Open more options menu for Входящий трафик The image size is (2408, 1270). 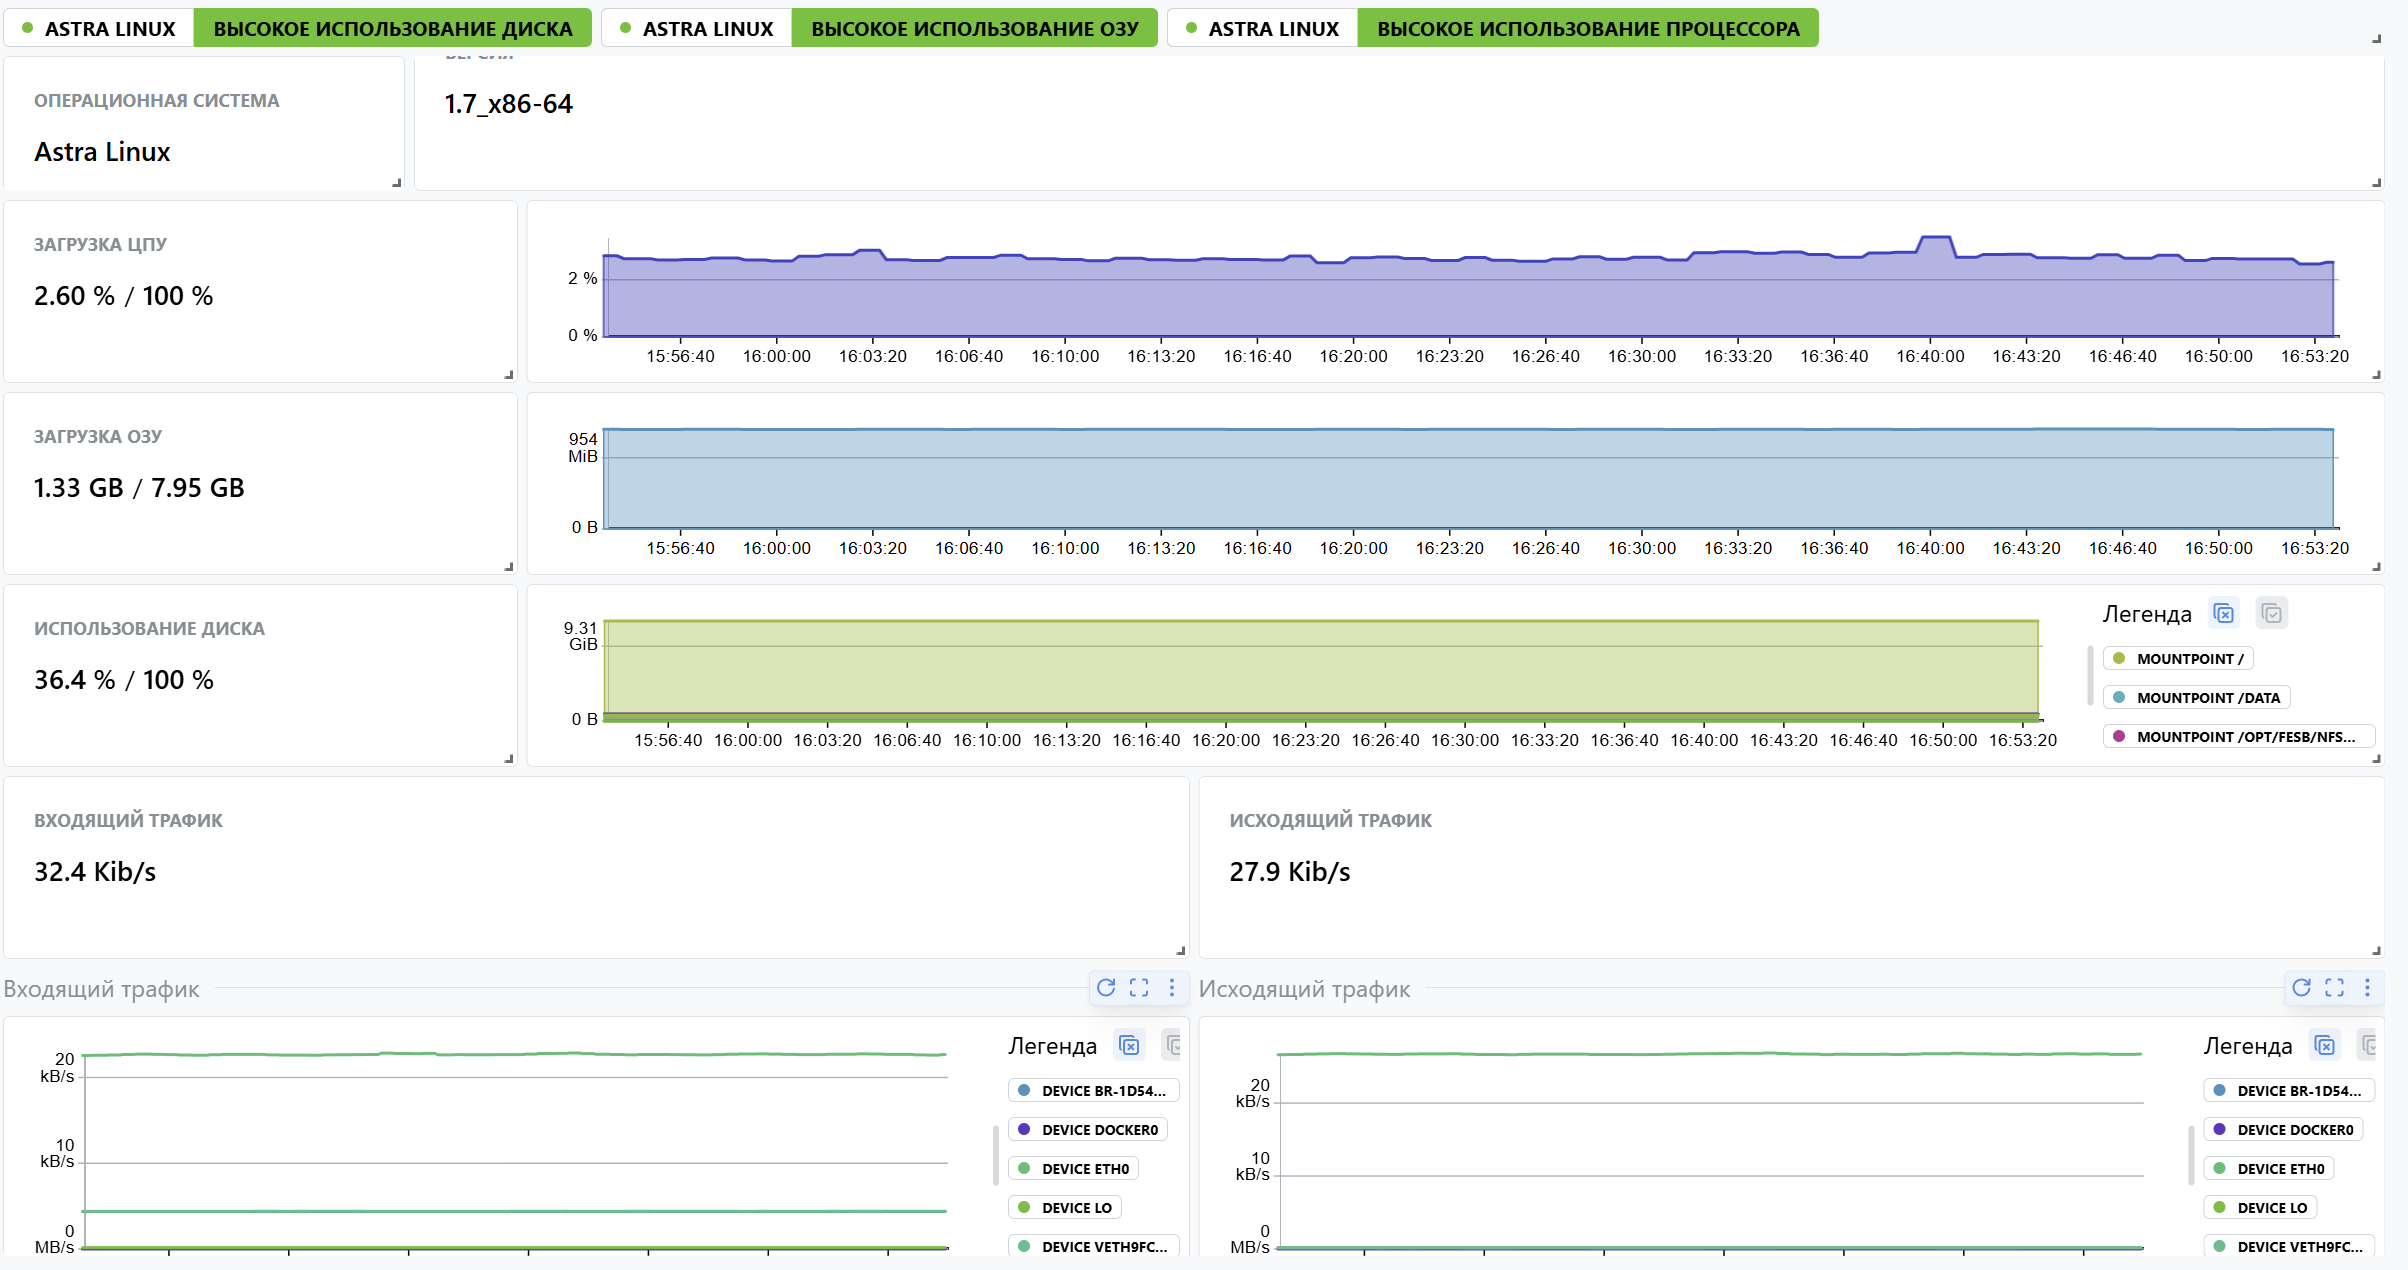(1172, 988)
